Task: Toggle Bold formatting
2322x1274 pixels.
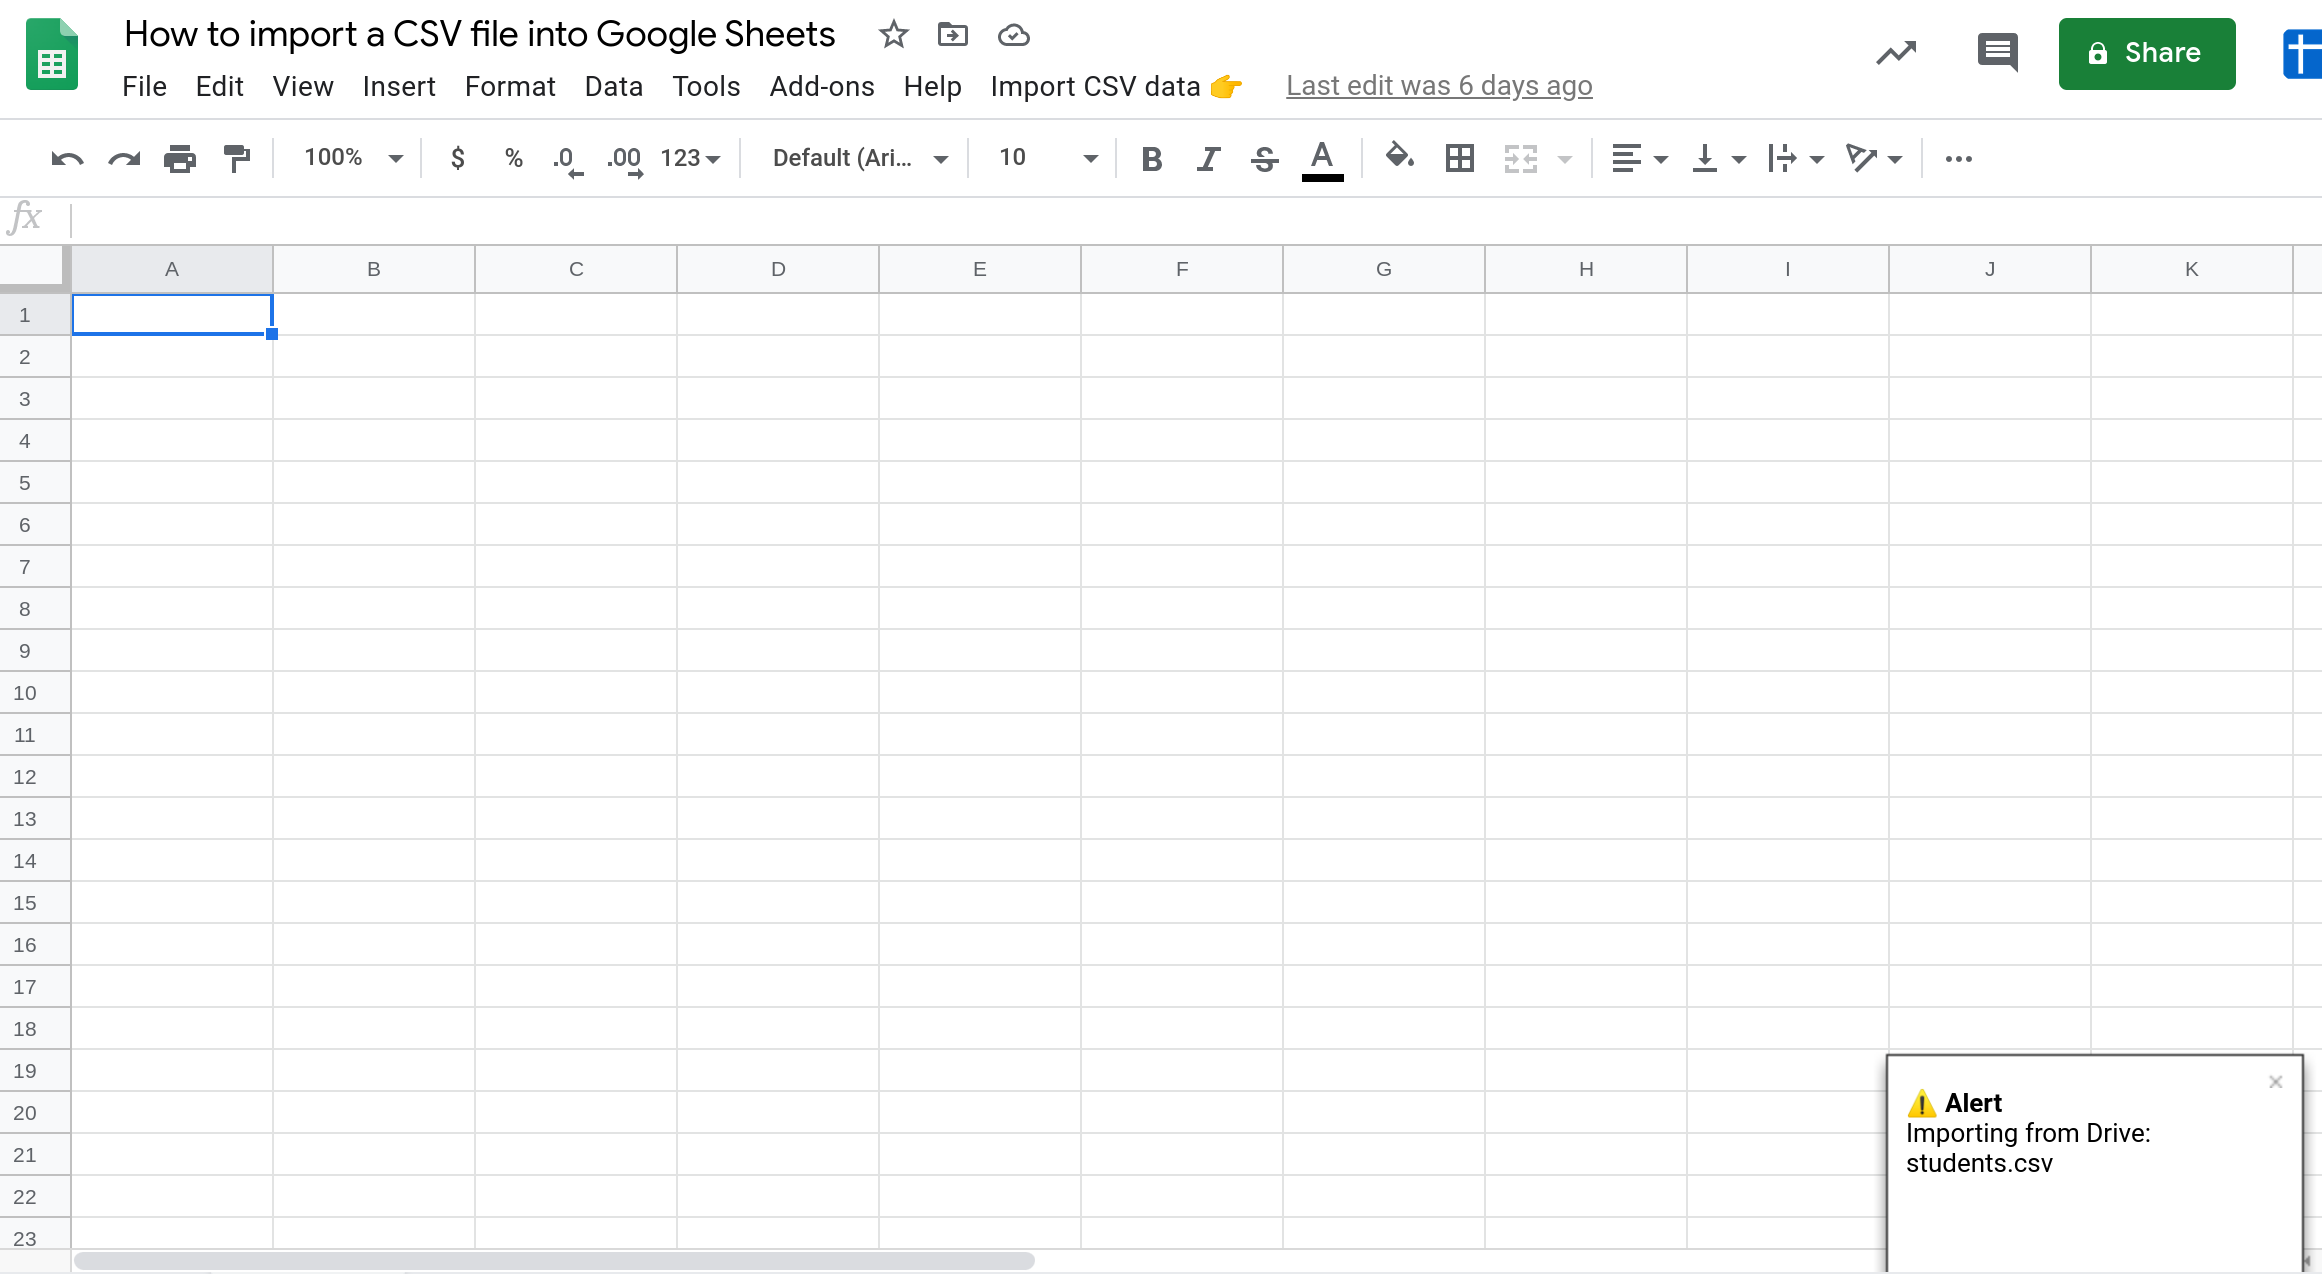Action: click(x=1152, y=159)
